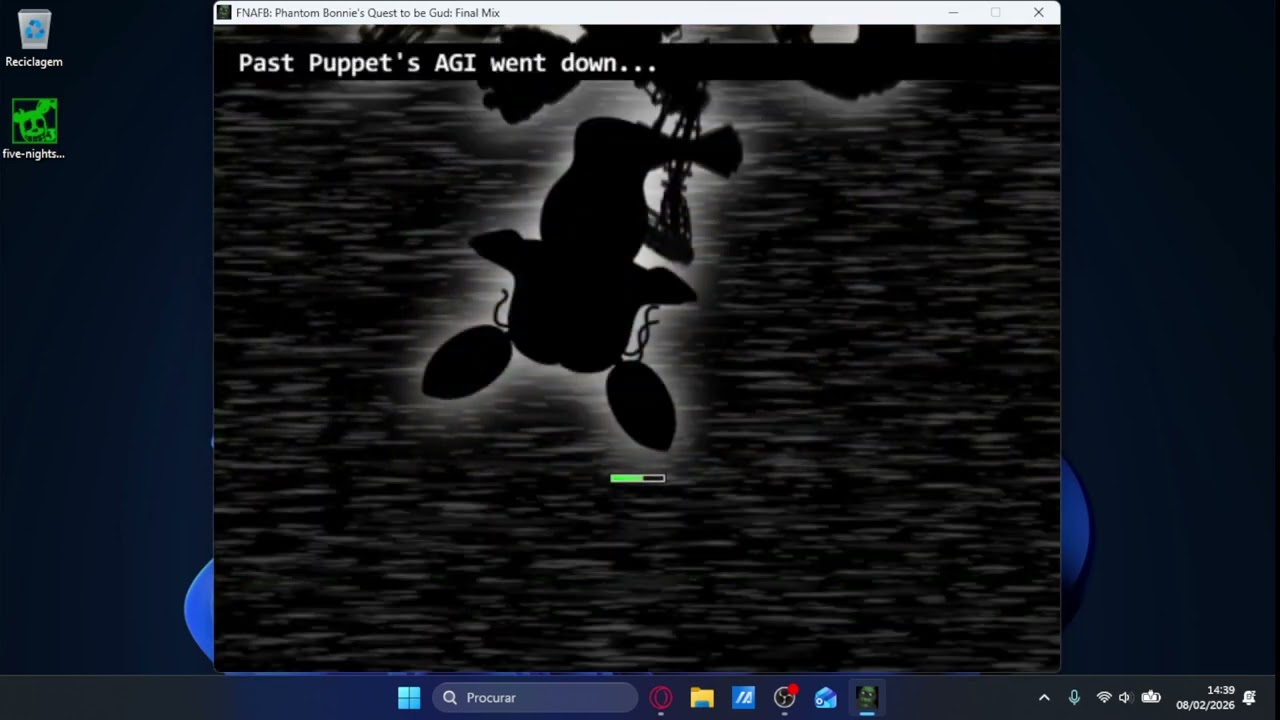Open the Outlook mail taskbar icon

[826, 698]
